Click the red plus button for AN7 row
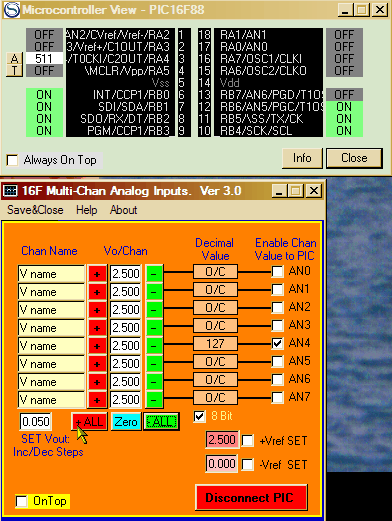The height and width of the screenshot is (521, 392). pos(97,400)
